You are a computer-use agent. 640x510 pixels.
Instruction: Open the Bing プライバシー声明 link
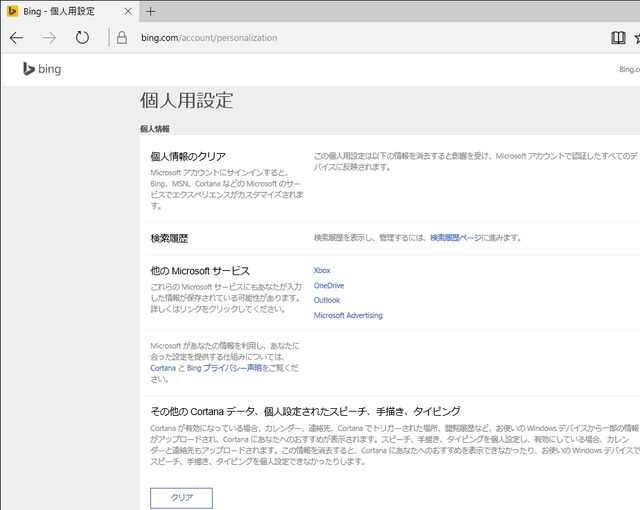(224, 368)
